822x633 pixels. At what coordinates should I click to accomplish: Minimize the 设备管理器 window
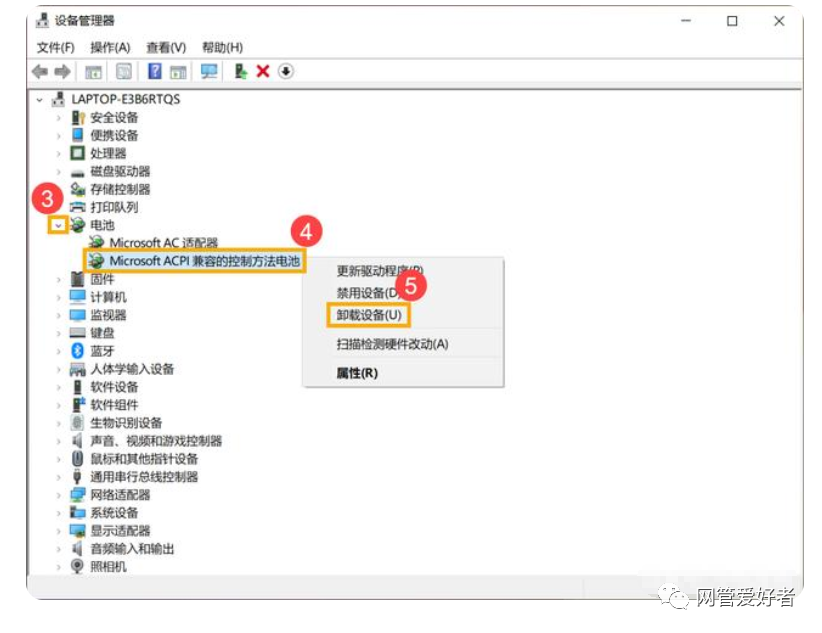(686, 21)
